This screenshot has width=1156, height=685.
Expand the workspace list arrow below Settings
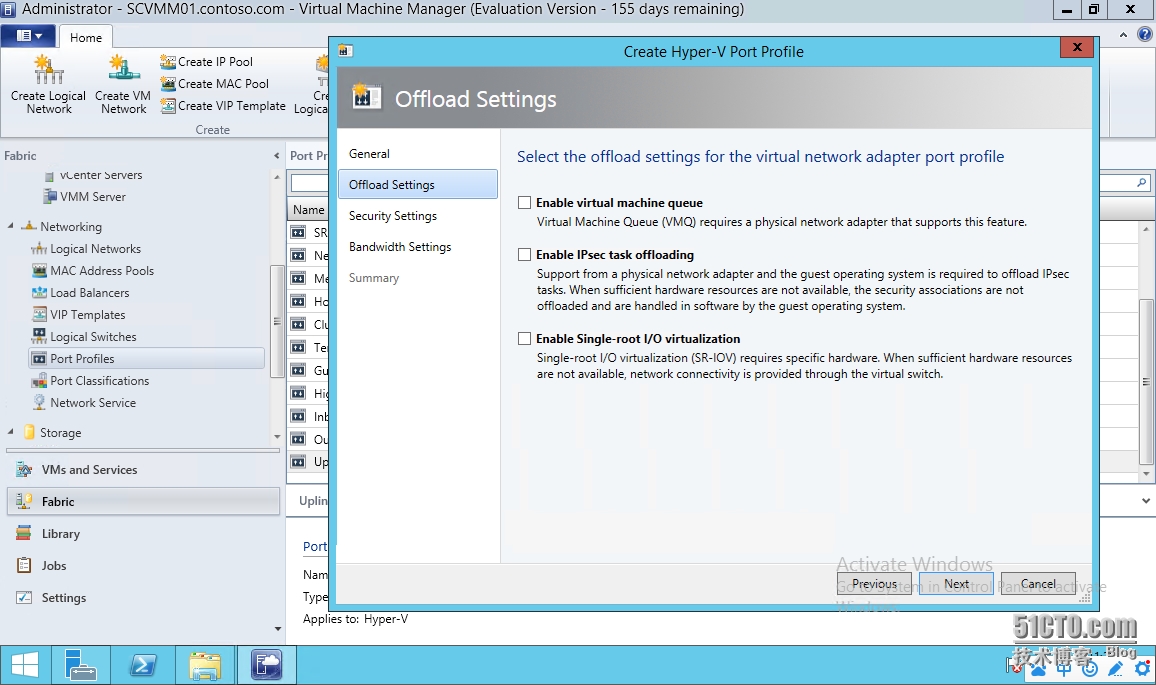click(x=278, y=629)
